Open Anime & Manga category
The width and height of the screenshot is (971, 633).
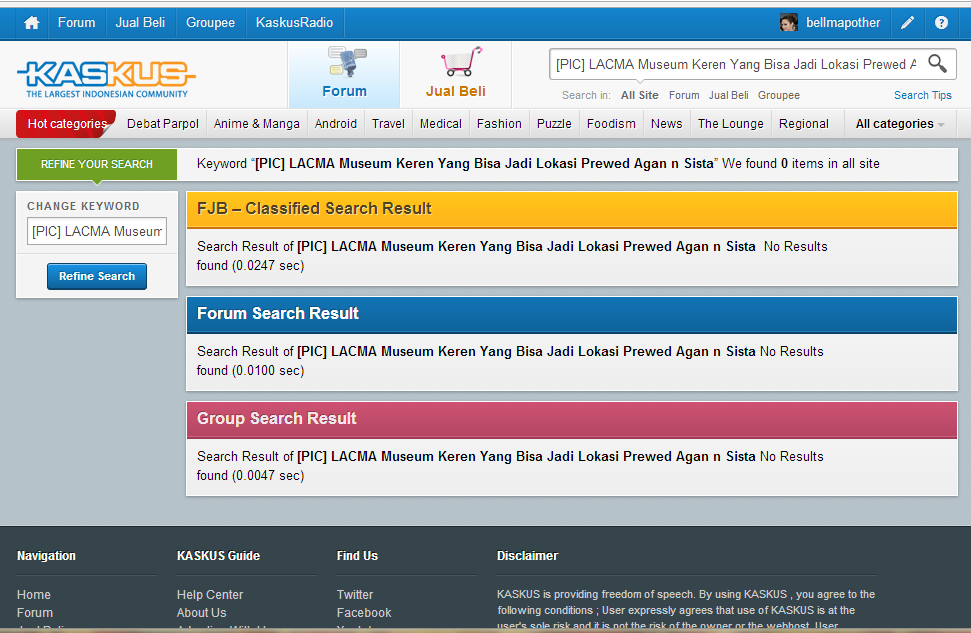click(256, 124)
